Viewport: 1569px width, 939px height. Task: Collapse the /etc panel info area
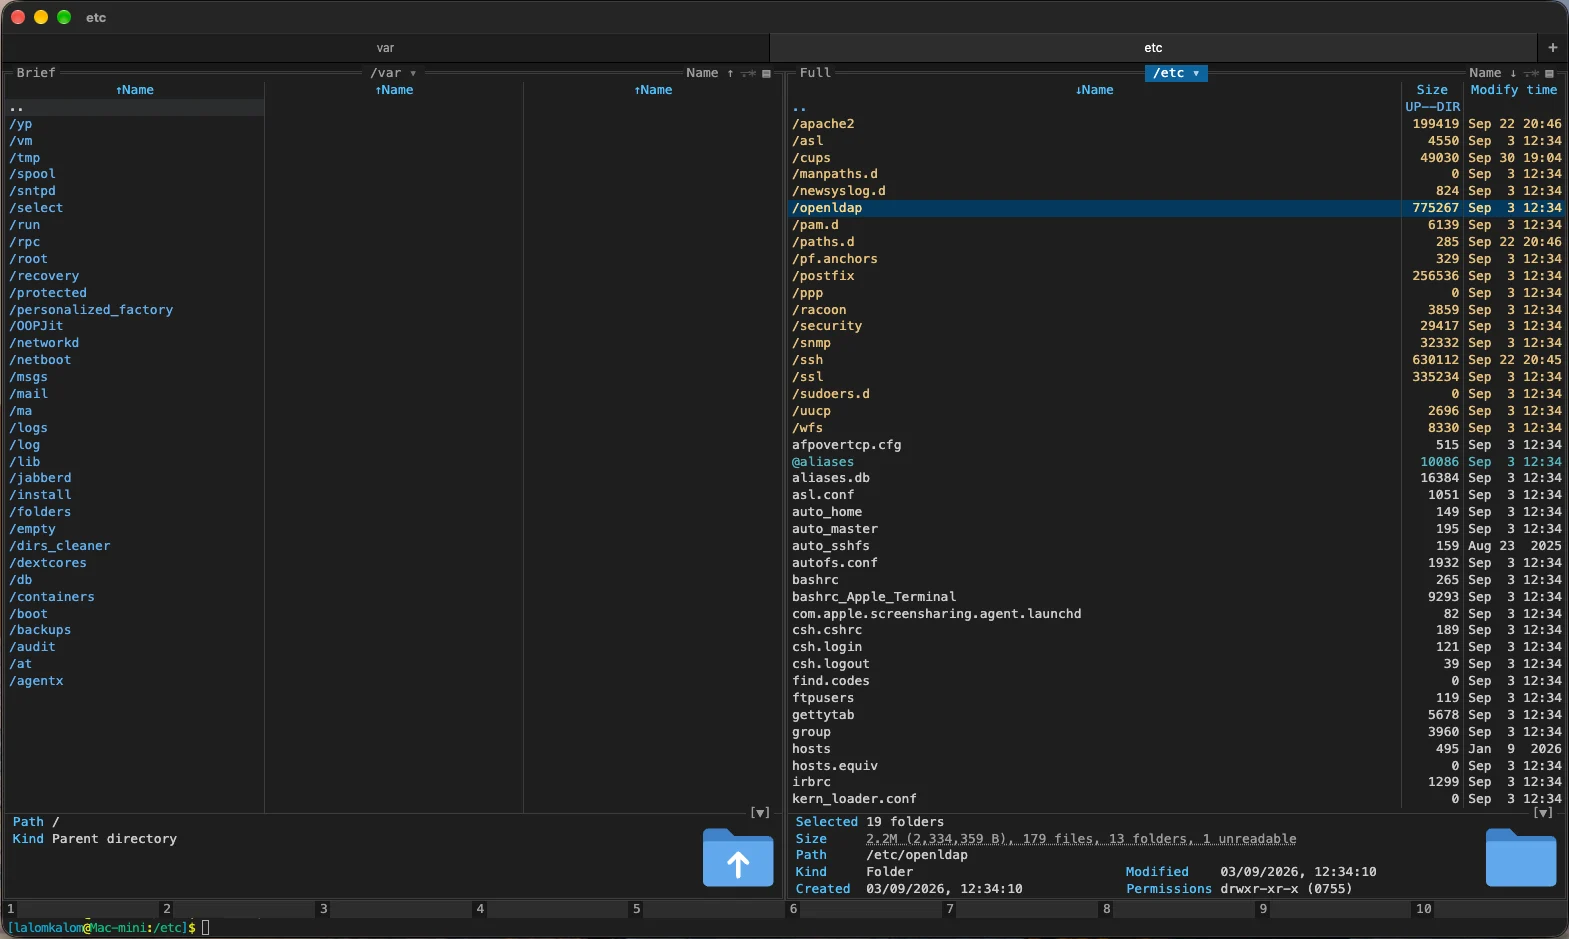[x=1543, y=813]
